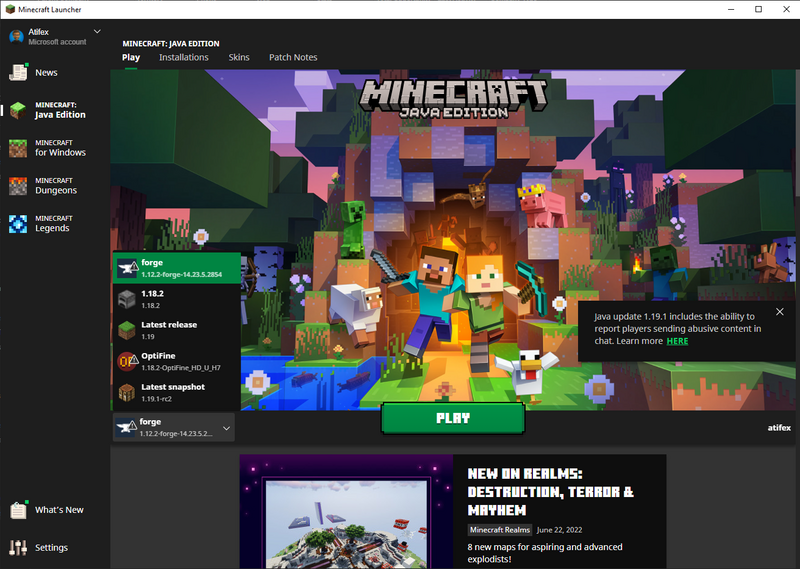Open the Settings sliders icon
Image resolution: width=800 pixels, height=569 pixels.
click(18, 548)
